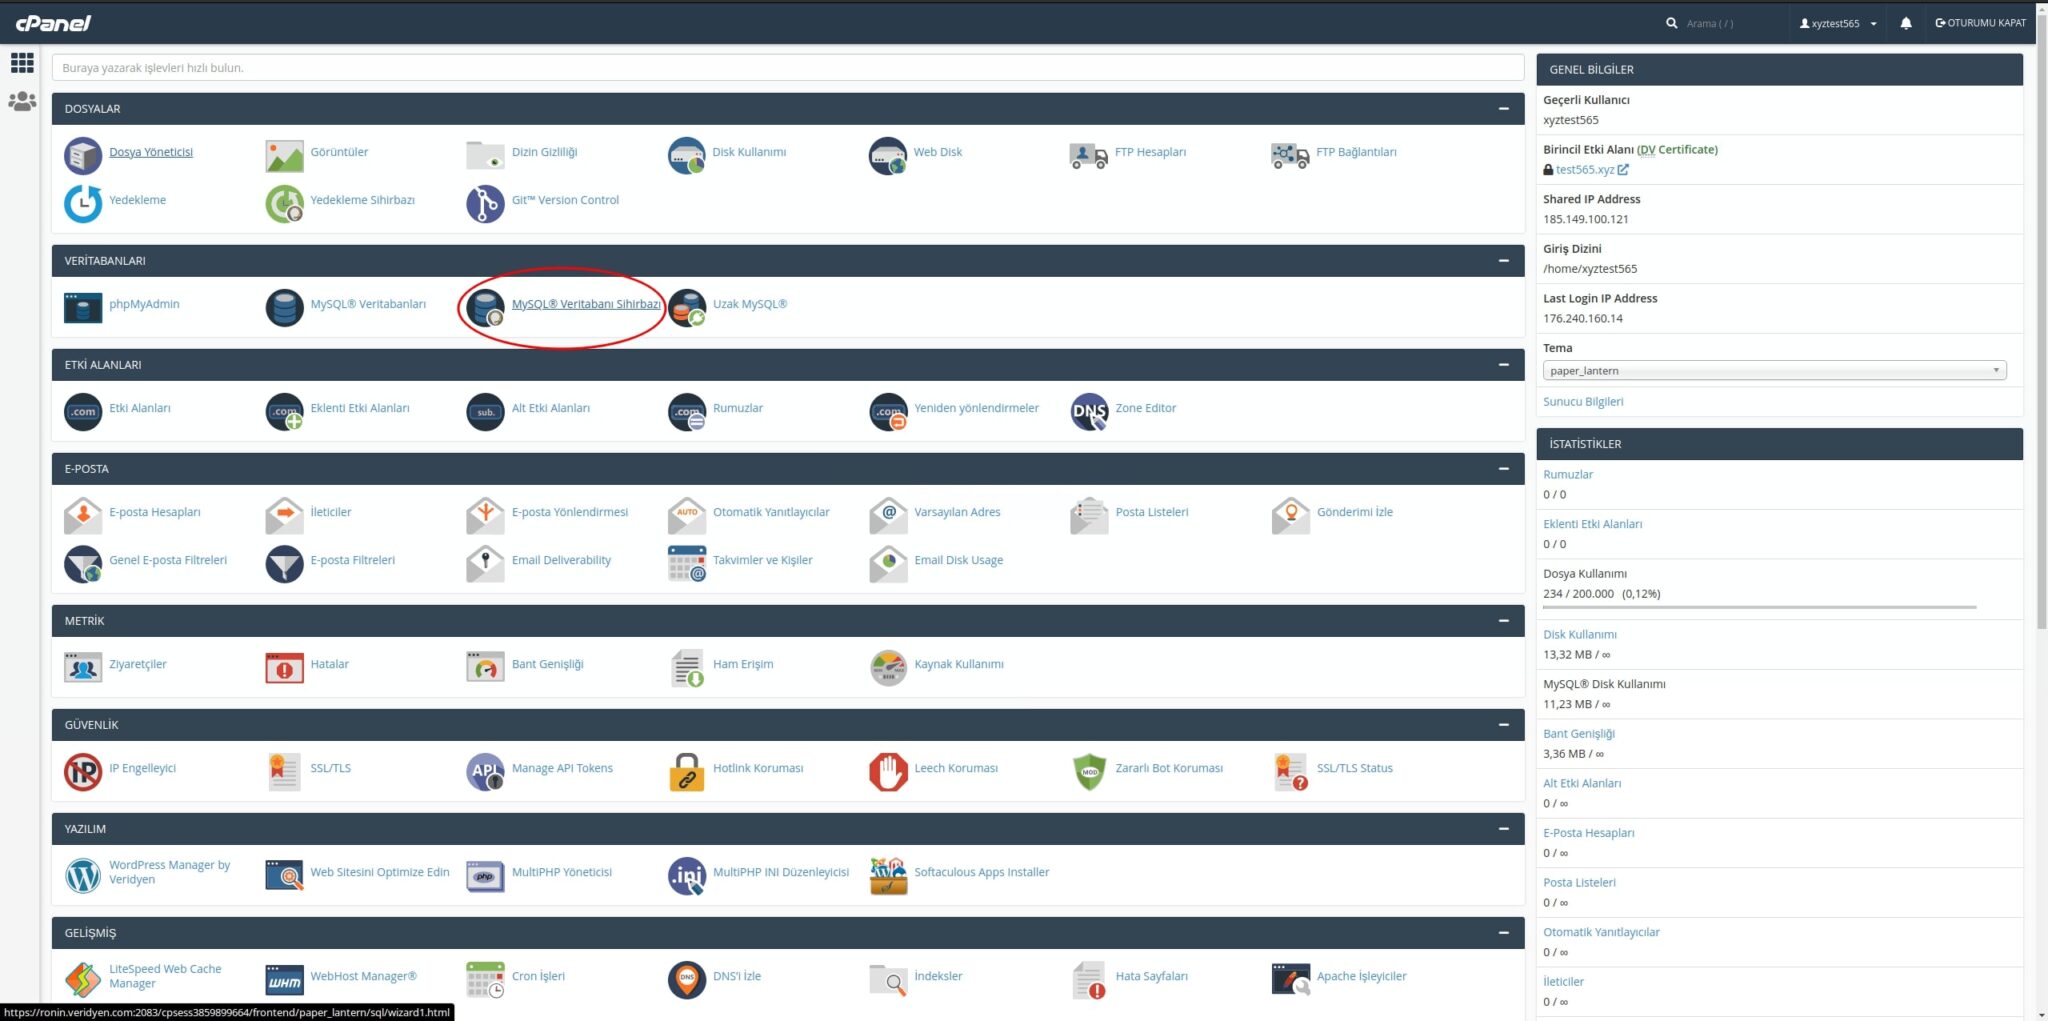The height and width of the screenshot is (1021, 2048).
Task: Open the Sunucu Bilgileri link
Action: 1583,402
